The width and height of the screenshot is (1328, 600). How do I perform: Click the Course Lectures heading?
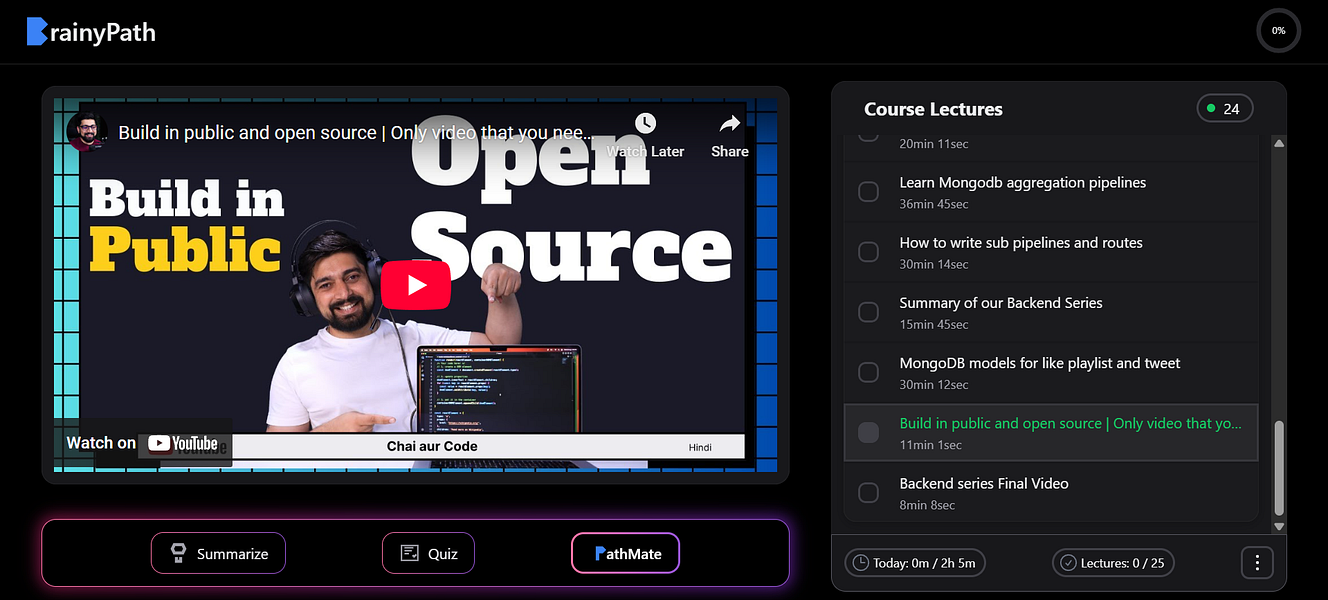click(x=933, y=109)
